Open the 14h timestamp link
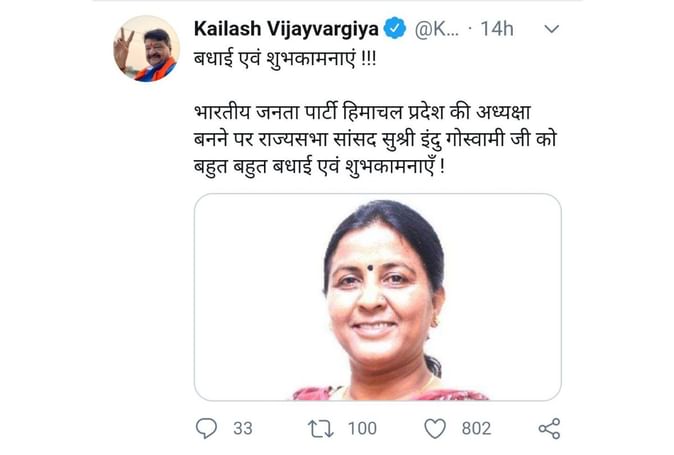Viewport: 674px width, 455px height. tap(497, 29)
